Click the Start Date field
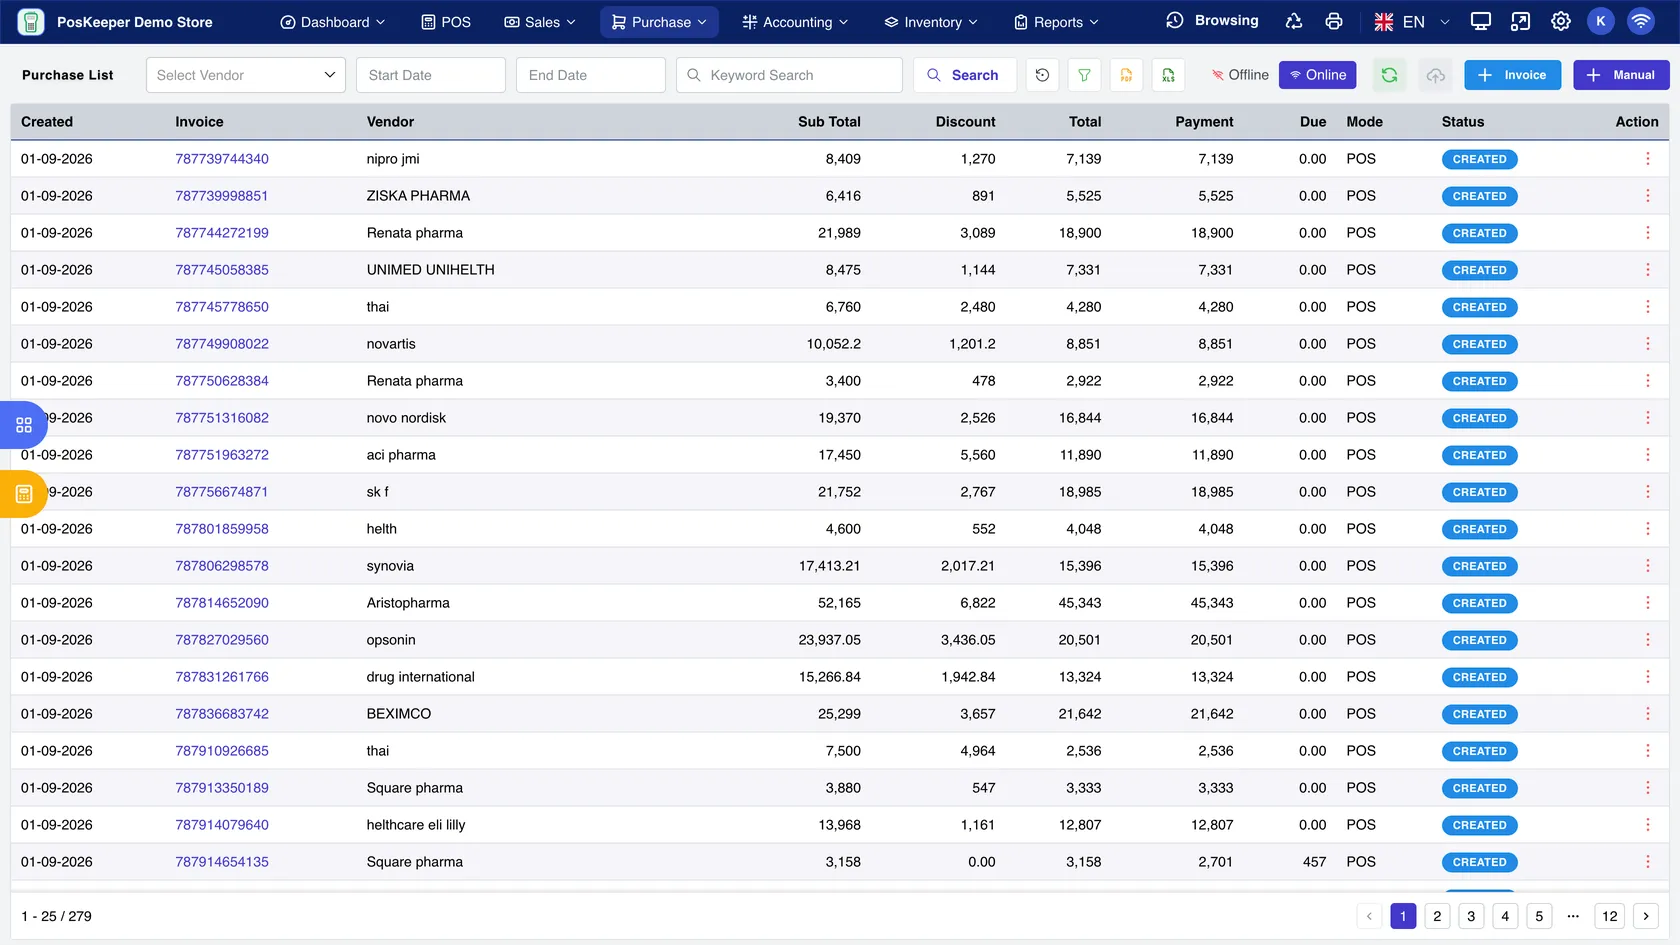This screenshot has height=945, width=1680. [x=431, y=75]
